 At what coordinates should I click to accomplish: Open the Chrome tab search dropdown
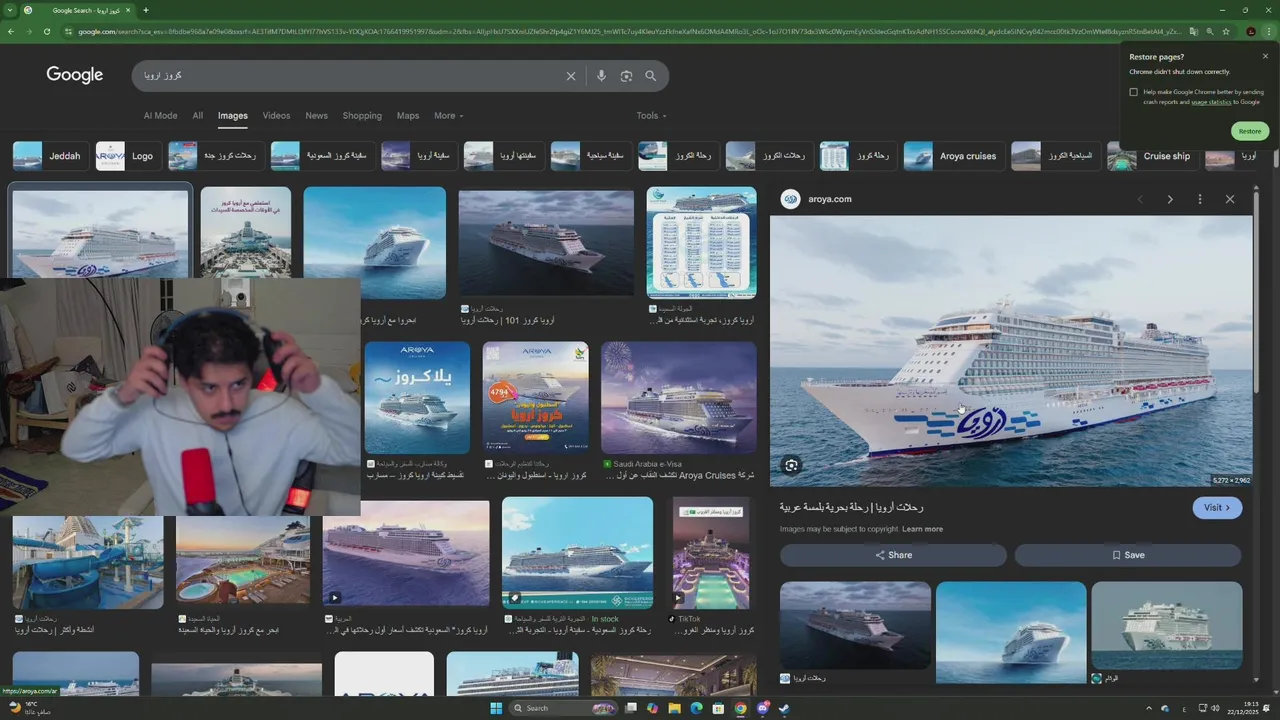pos(10,10)
